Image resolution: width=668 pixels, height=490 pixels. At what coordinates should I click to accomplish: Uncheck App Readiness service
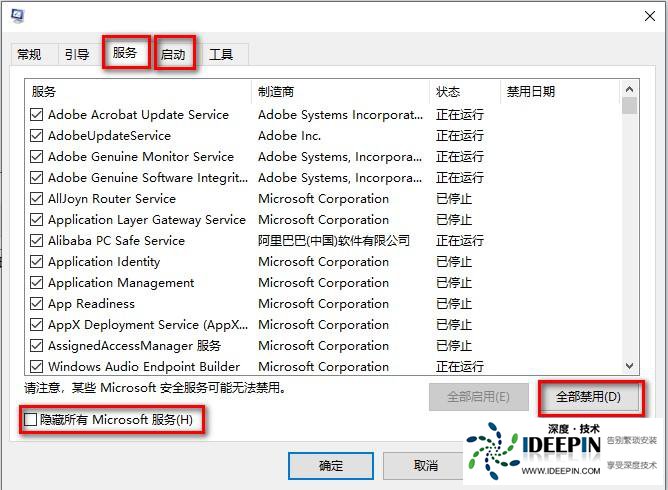click(37, 303)
